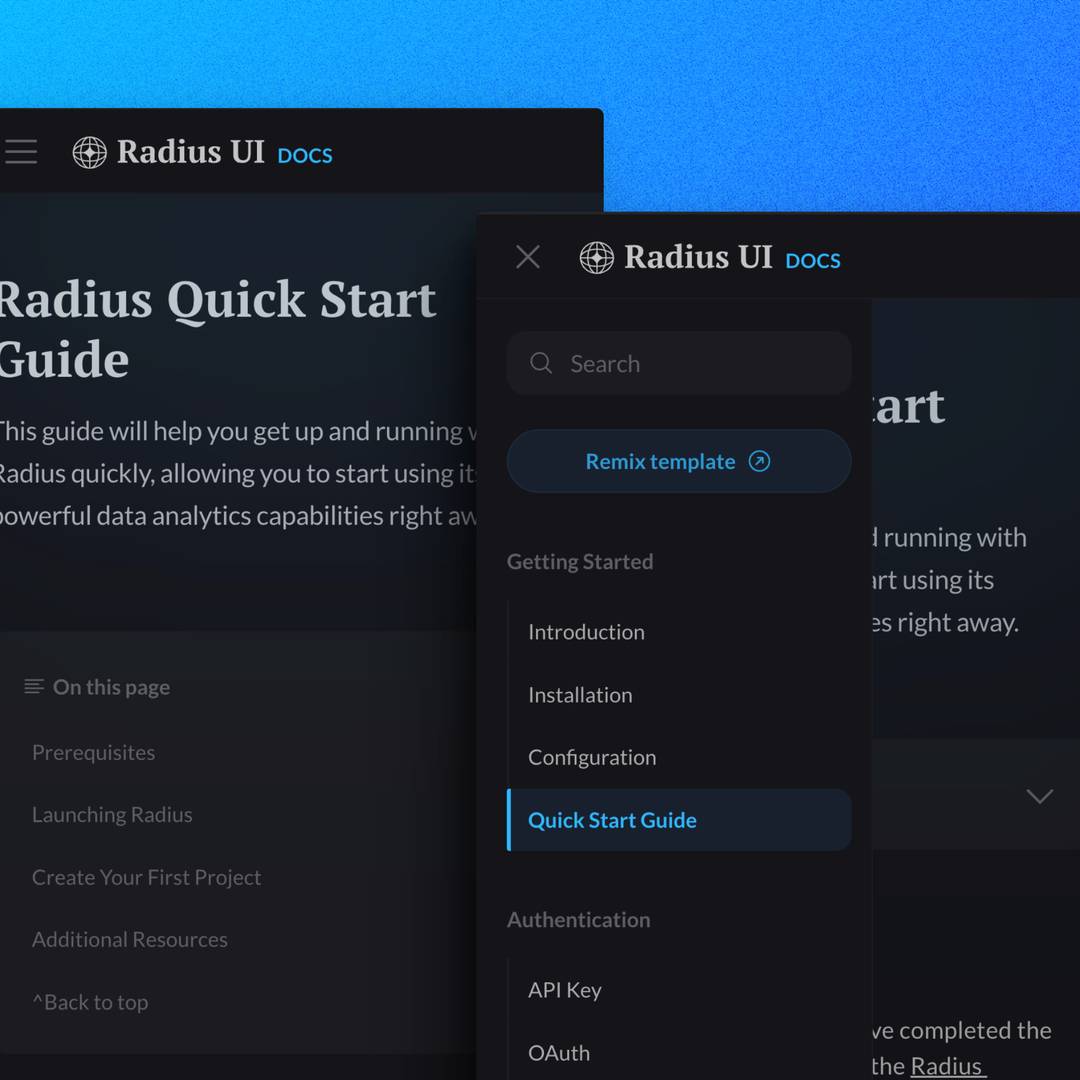
Task: Click the search magnifier icon
Action: pos(541,363)
